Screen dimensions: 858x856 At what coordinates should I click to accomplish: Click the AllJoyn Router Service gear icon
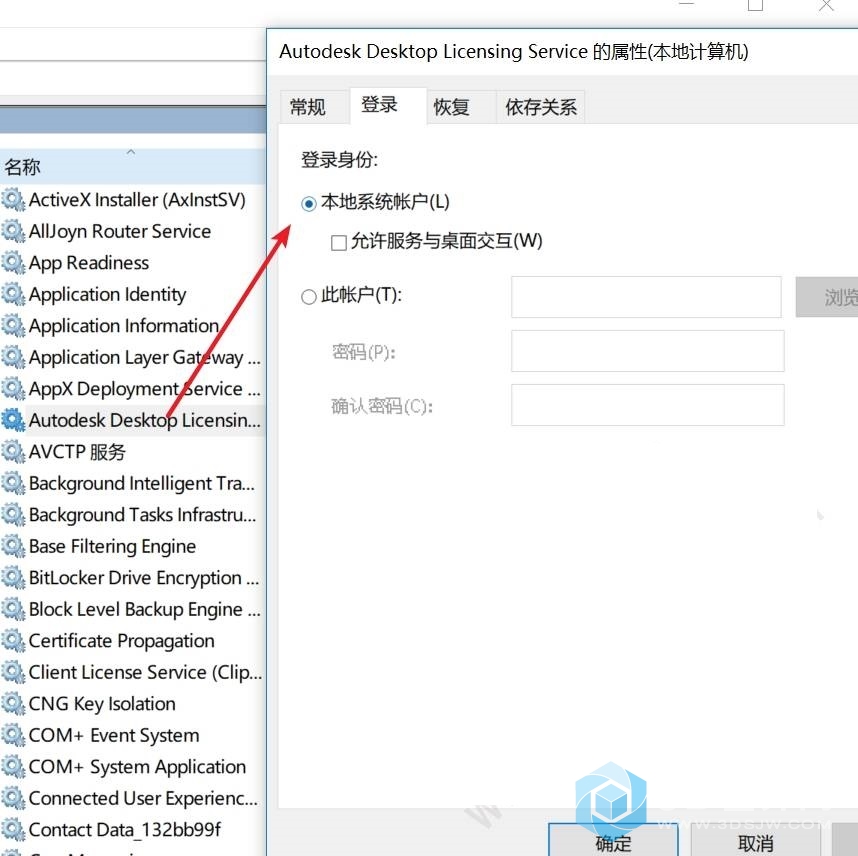[x=13, y=232]
